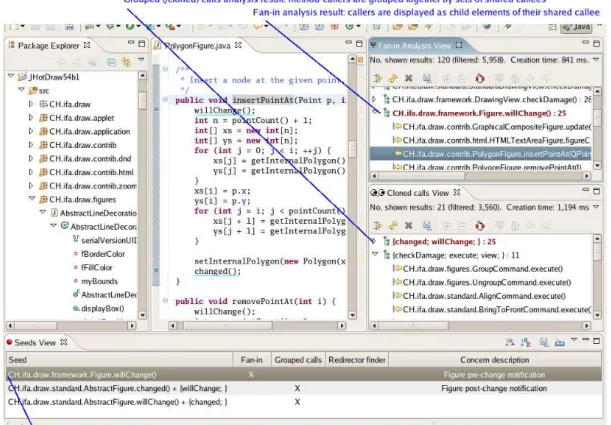The height and width of the screenshot is (425, 611).
Task: Switch to the Java perspective button
Action: pos(576,27)
